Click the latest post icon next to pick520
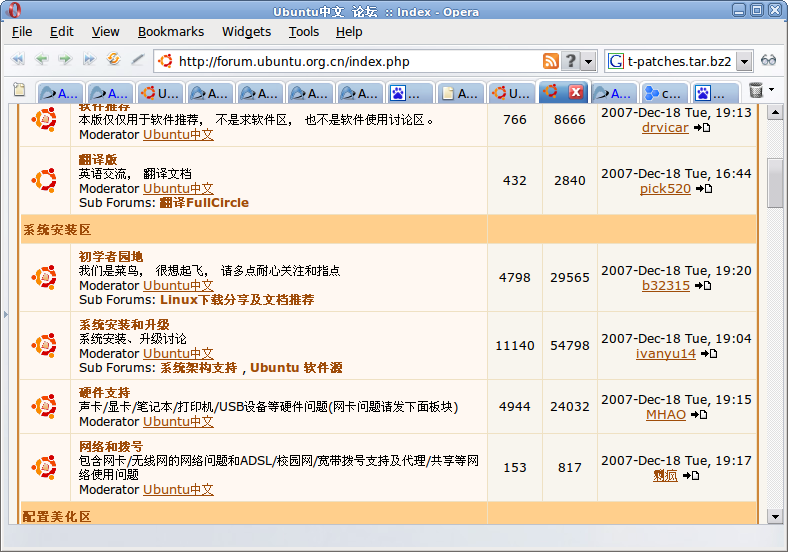The height and width of the screenshot is (552, 788). (704, 189)
